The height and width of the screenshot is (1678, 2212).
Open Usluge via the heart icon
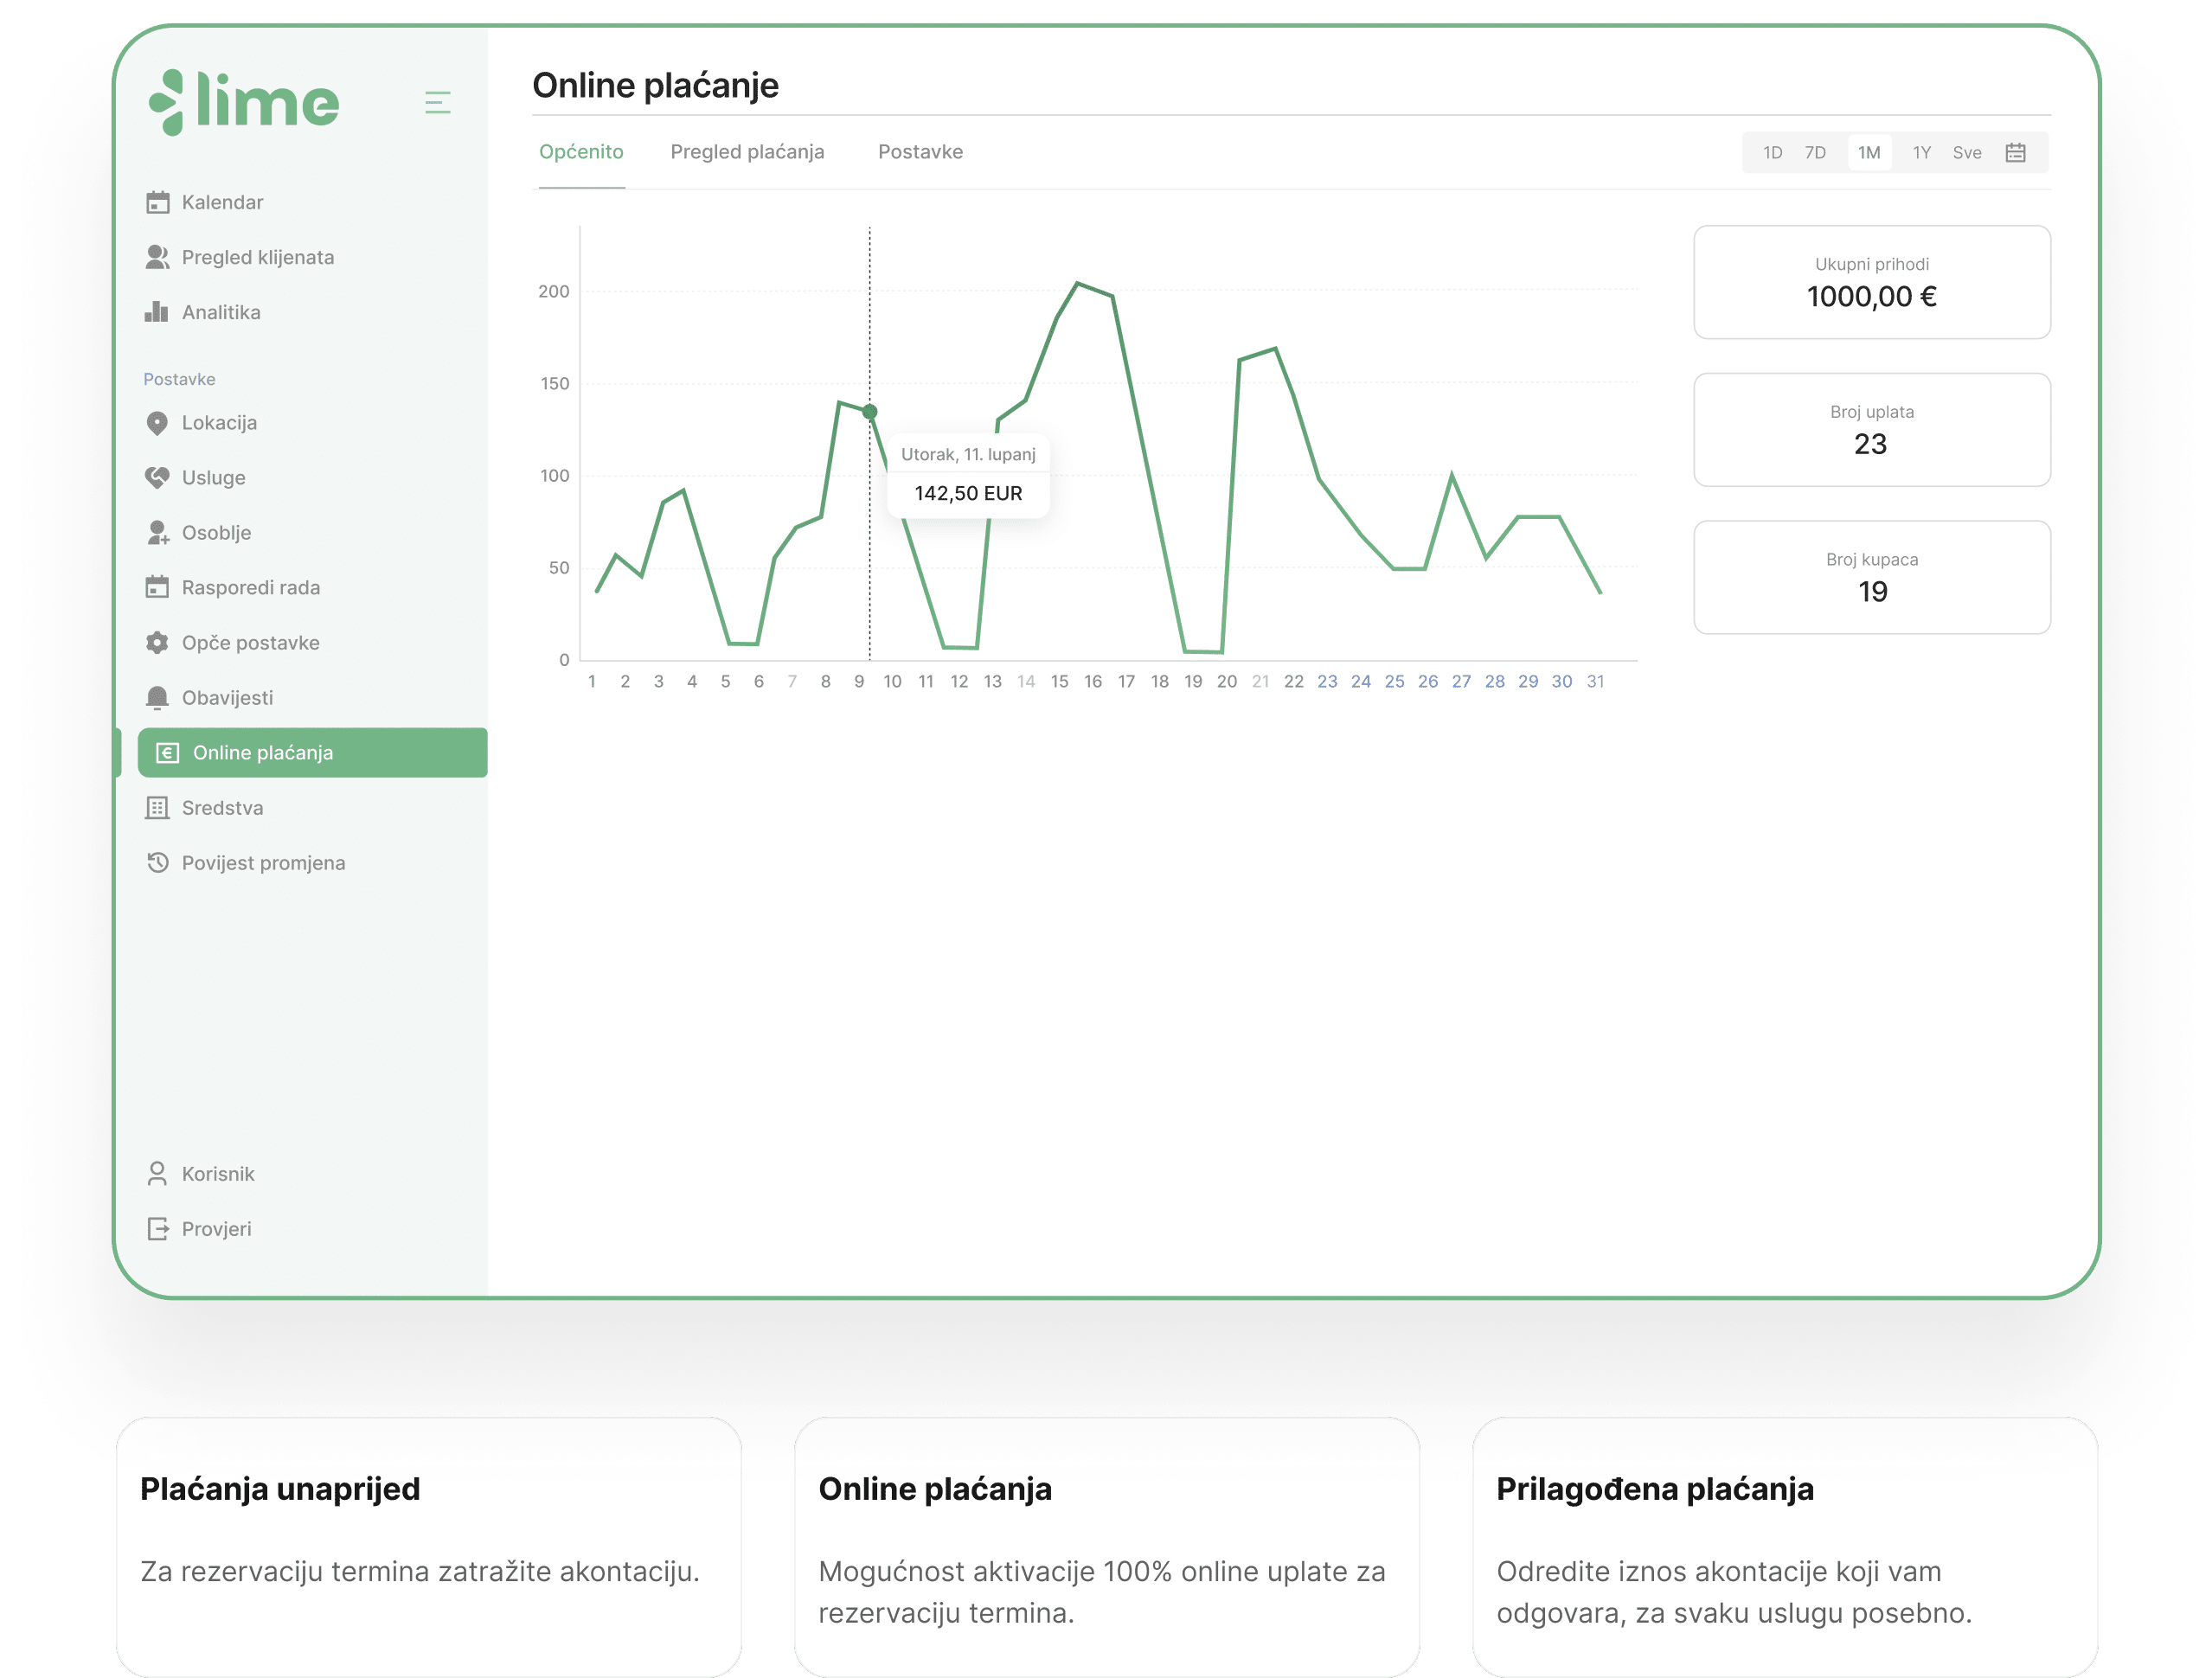pyautogui.click(x=159, y=477)
